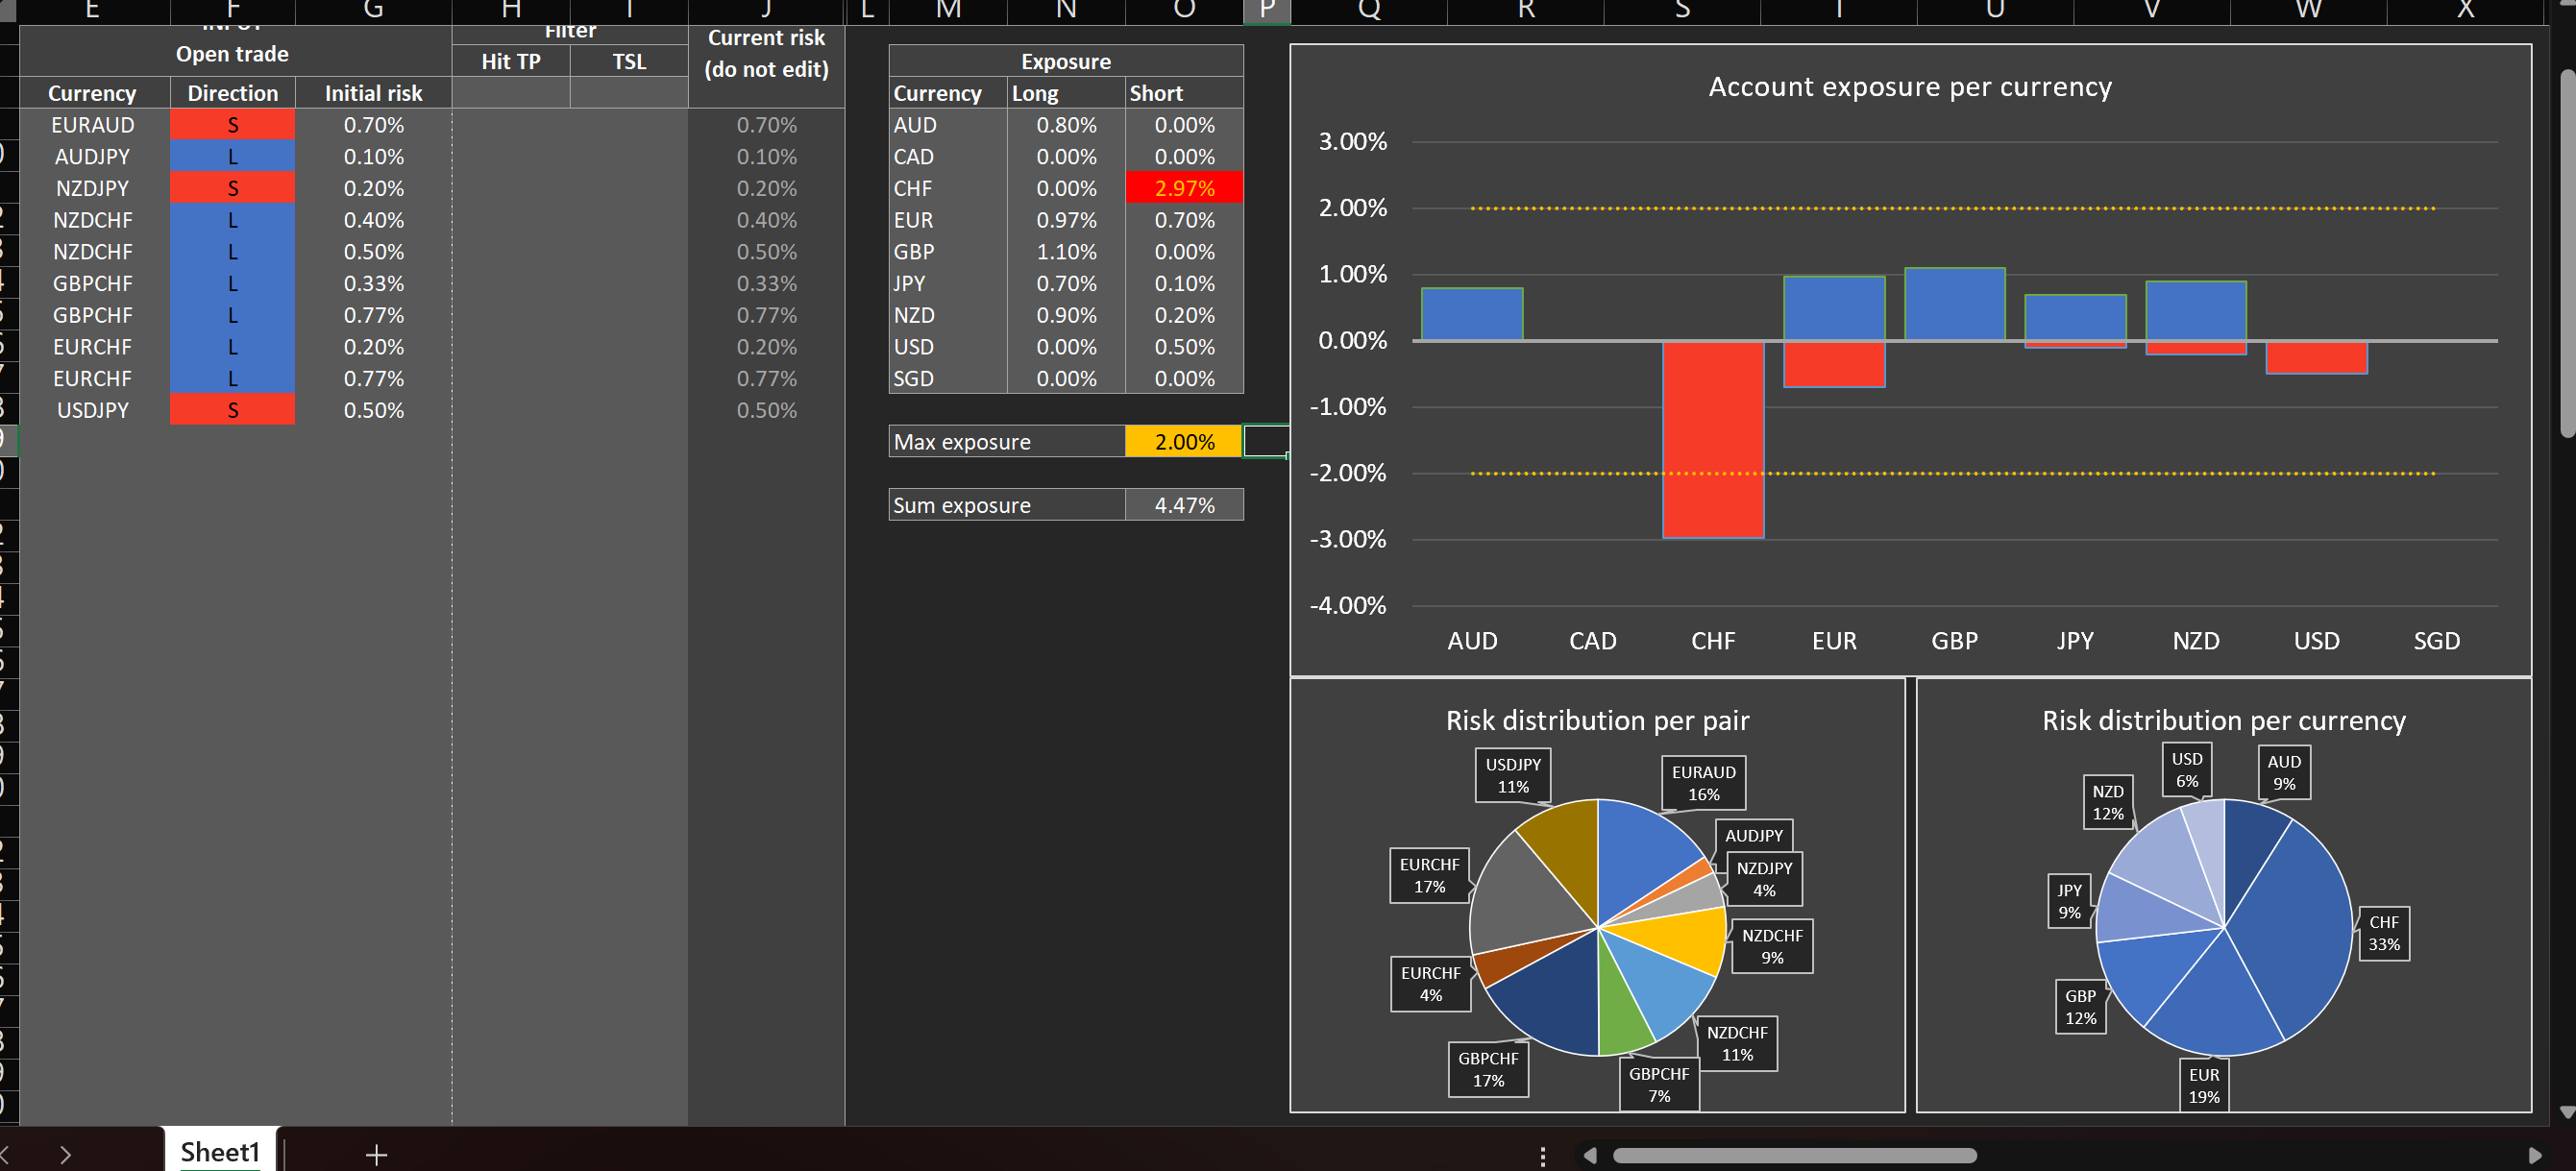Select the EURAUD direction S cell
Image resolution: width=2576 pixels, height=1171 pixels.
(232, 125)
